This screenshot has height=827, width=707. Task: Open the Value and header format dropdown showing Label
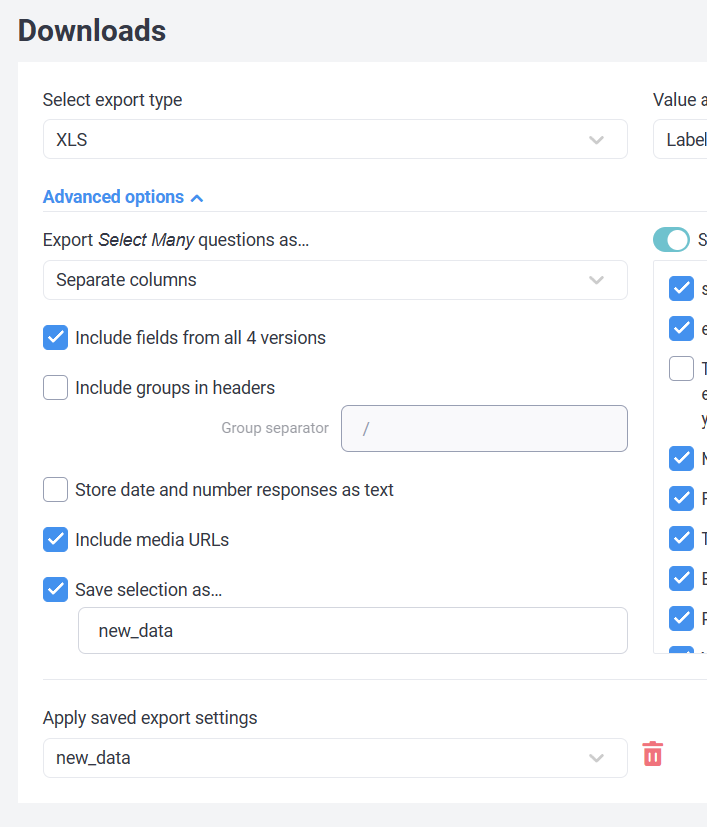[680, 140]
